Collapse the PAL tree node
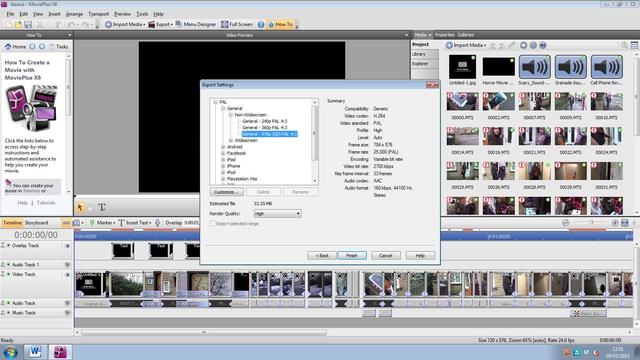This screenshot has width=640, height=360. 215,102
